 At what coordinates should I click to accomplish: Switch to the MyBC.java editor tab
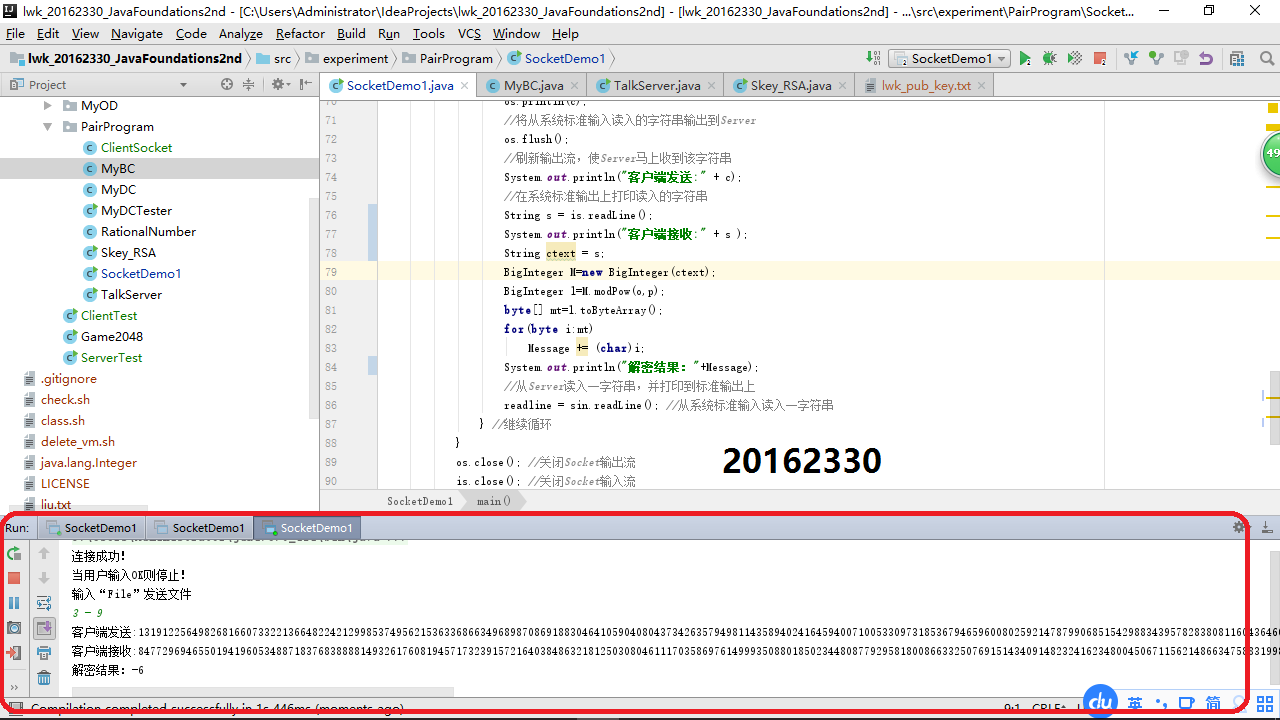pyautogui.click(x=533, y=85)
